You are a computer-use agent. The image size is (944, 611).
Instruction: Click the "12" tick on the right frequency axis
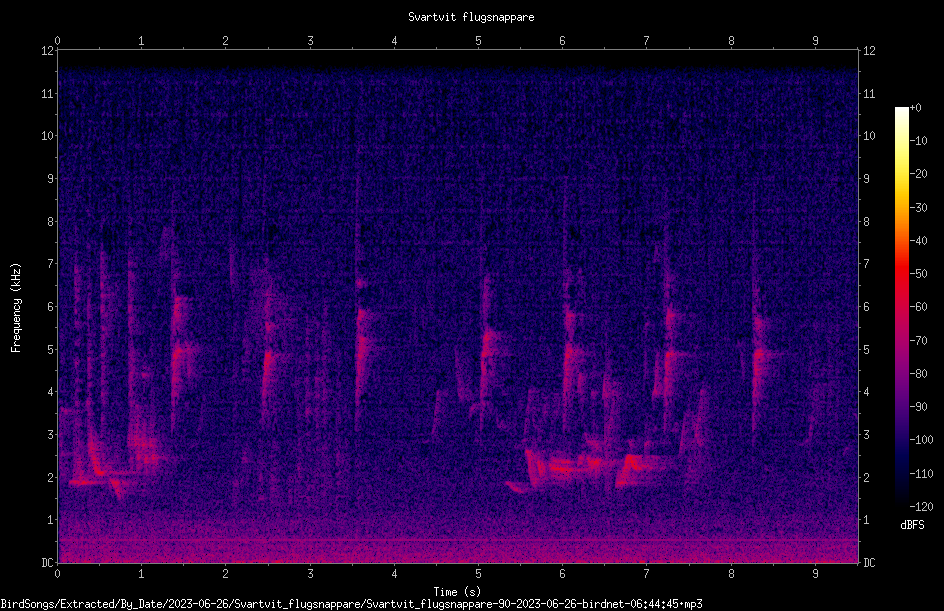point(869,51)
